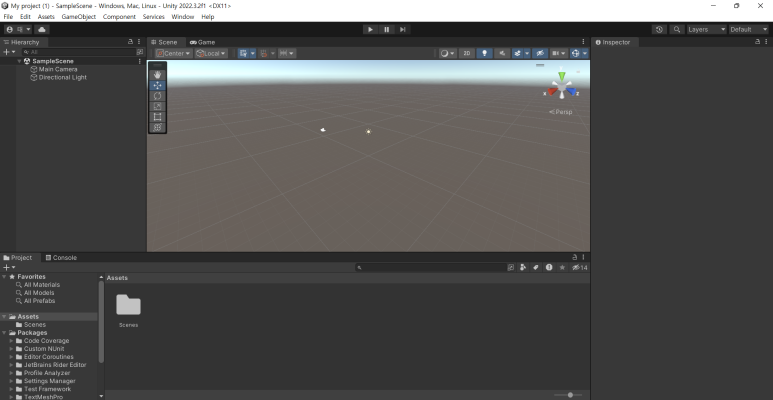Select the Rect transform tool
This screenshot has width=773, height=400.
click(157, 117)
